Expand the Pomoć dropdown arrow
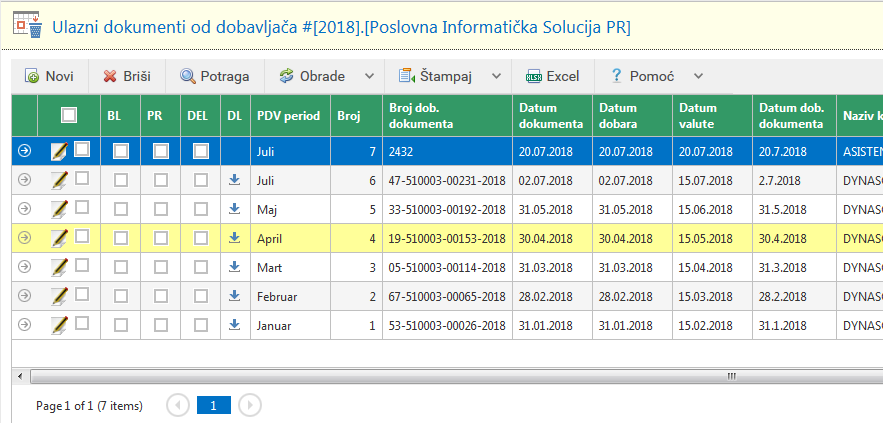 pos(698,76)
